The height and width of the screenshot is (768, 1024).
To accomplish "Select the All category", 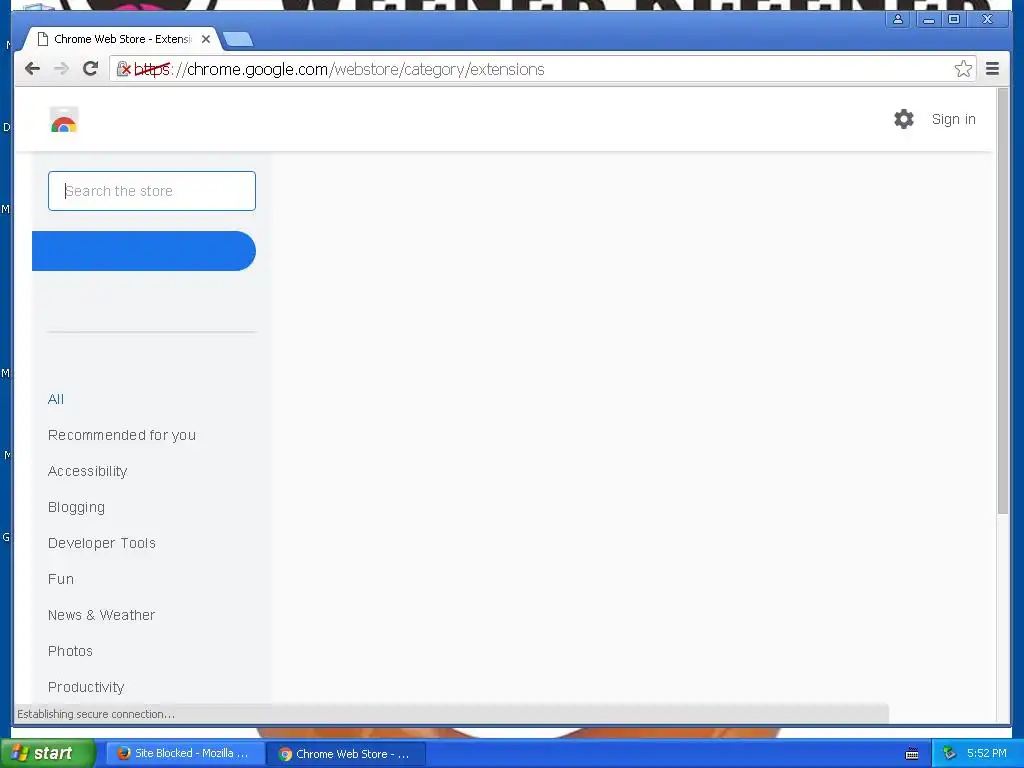I will tap(56, 399).
